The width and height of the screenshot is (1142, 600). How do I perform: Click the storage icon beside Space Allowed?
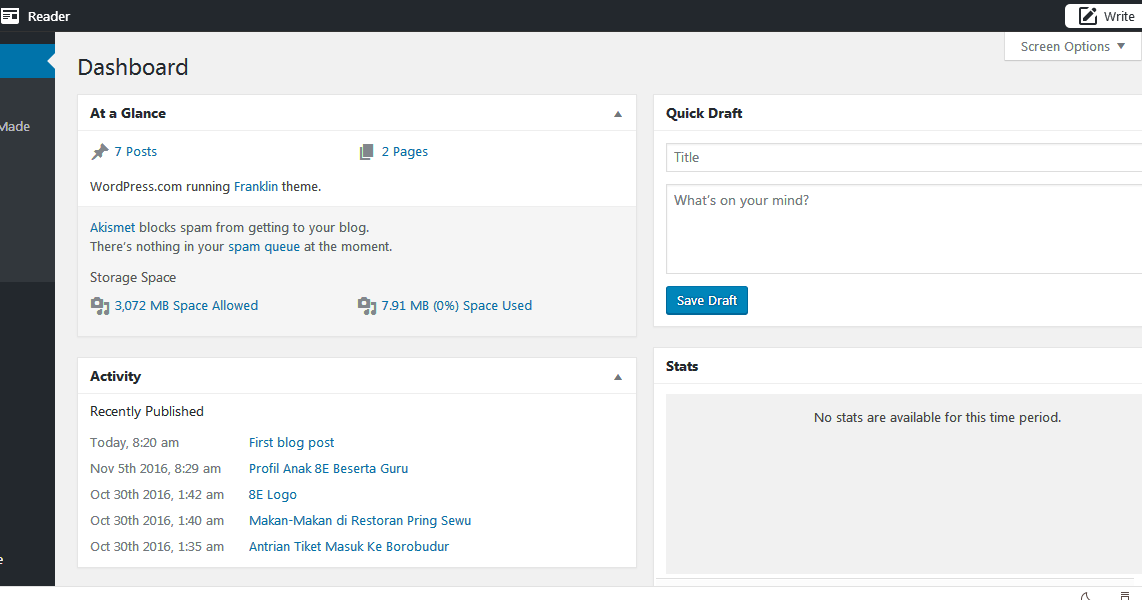coord(100,305)
